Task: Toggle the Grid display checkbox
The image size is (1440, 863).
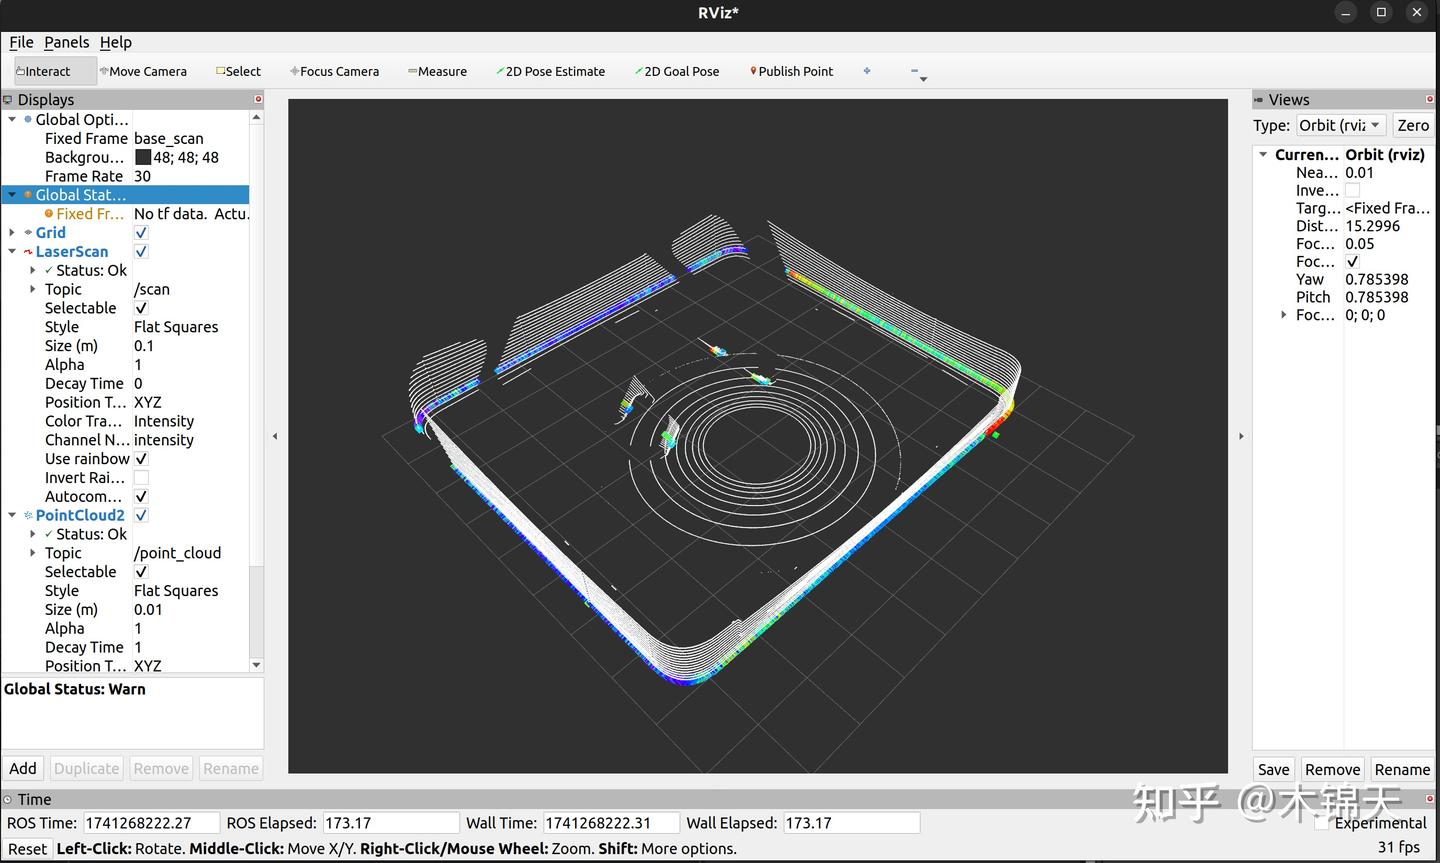Action: click(141, 233)
